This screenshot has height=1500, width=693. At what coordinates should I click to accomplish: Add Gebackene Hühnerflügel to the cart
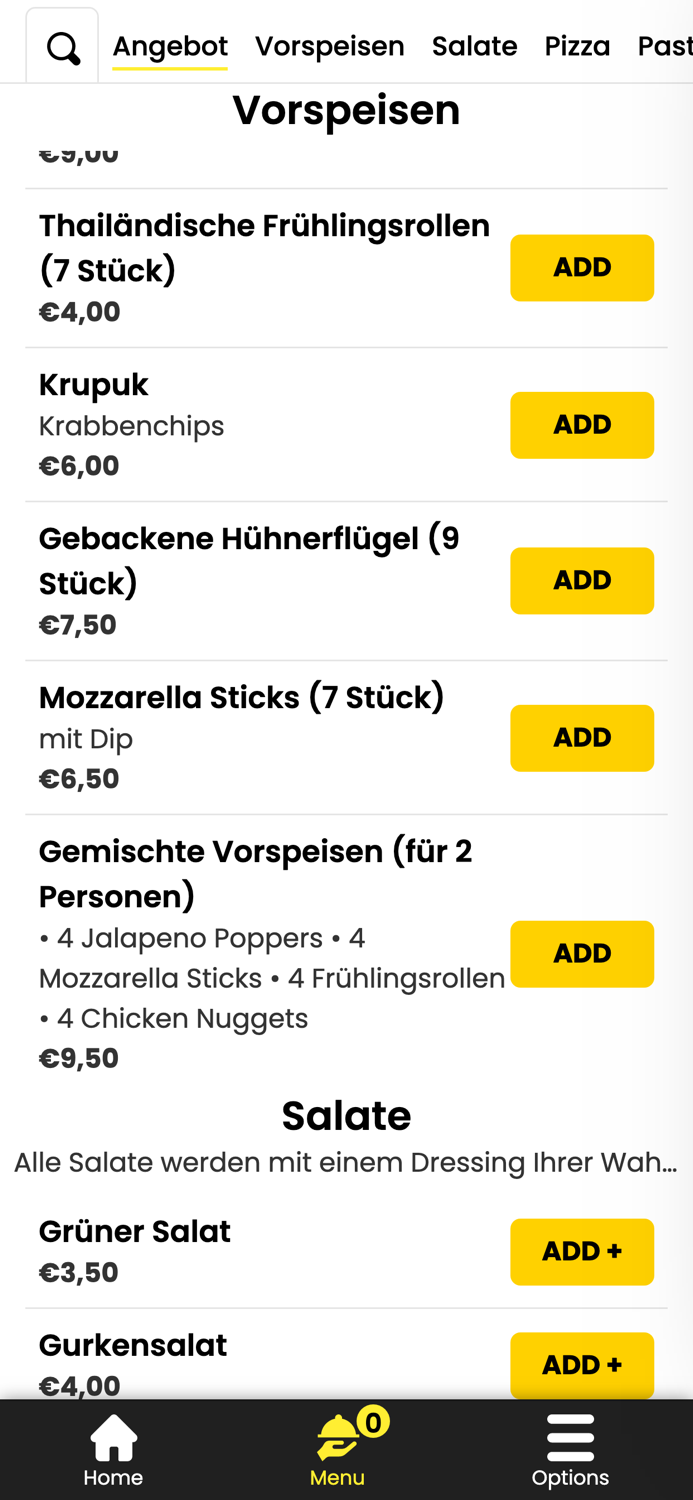pyautogui.click(x=581, y=581)
